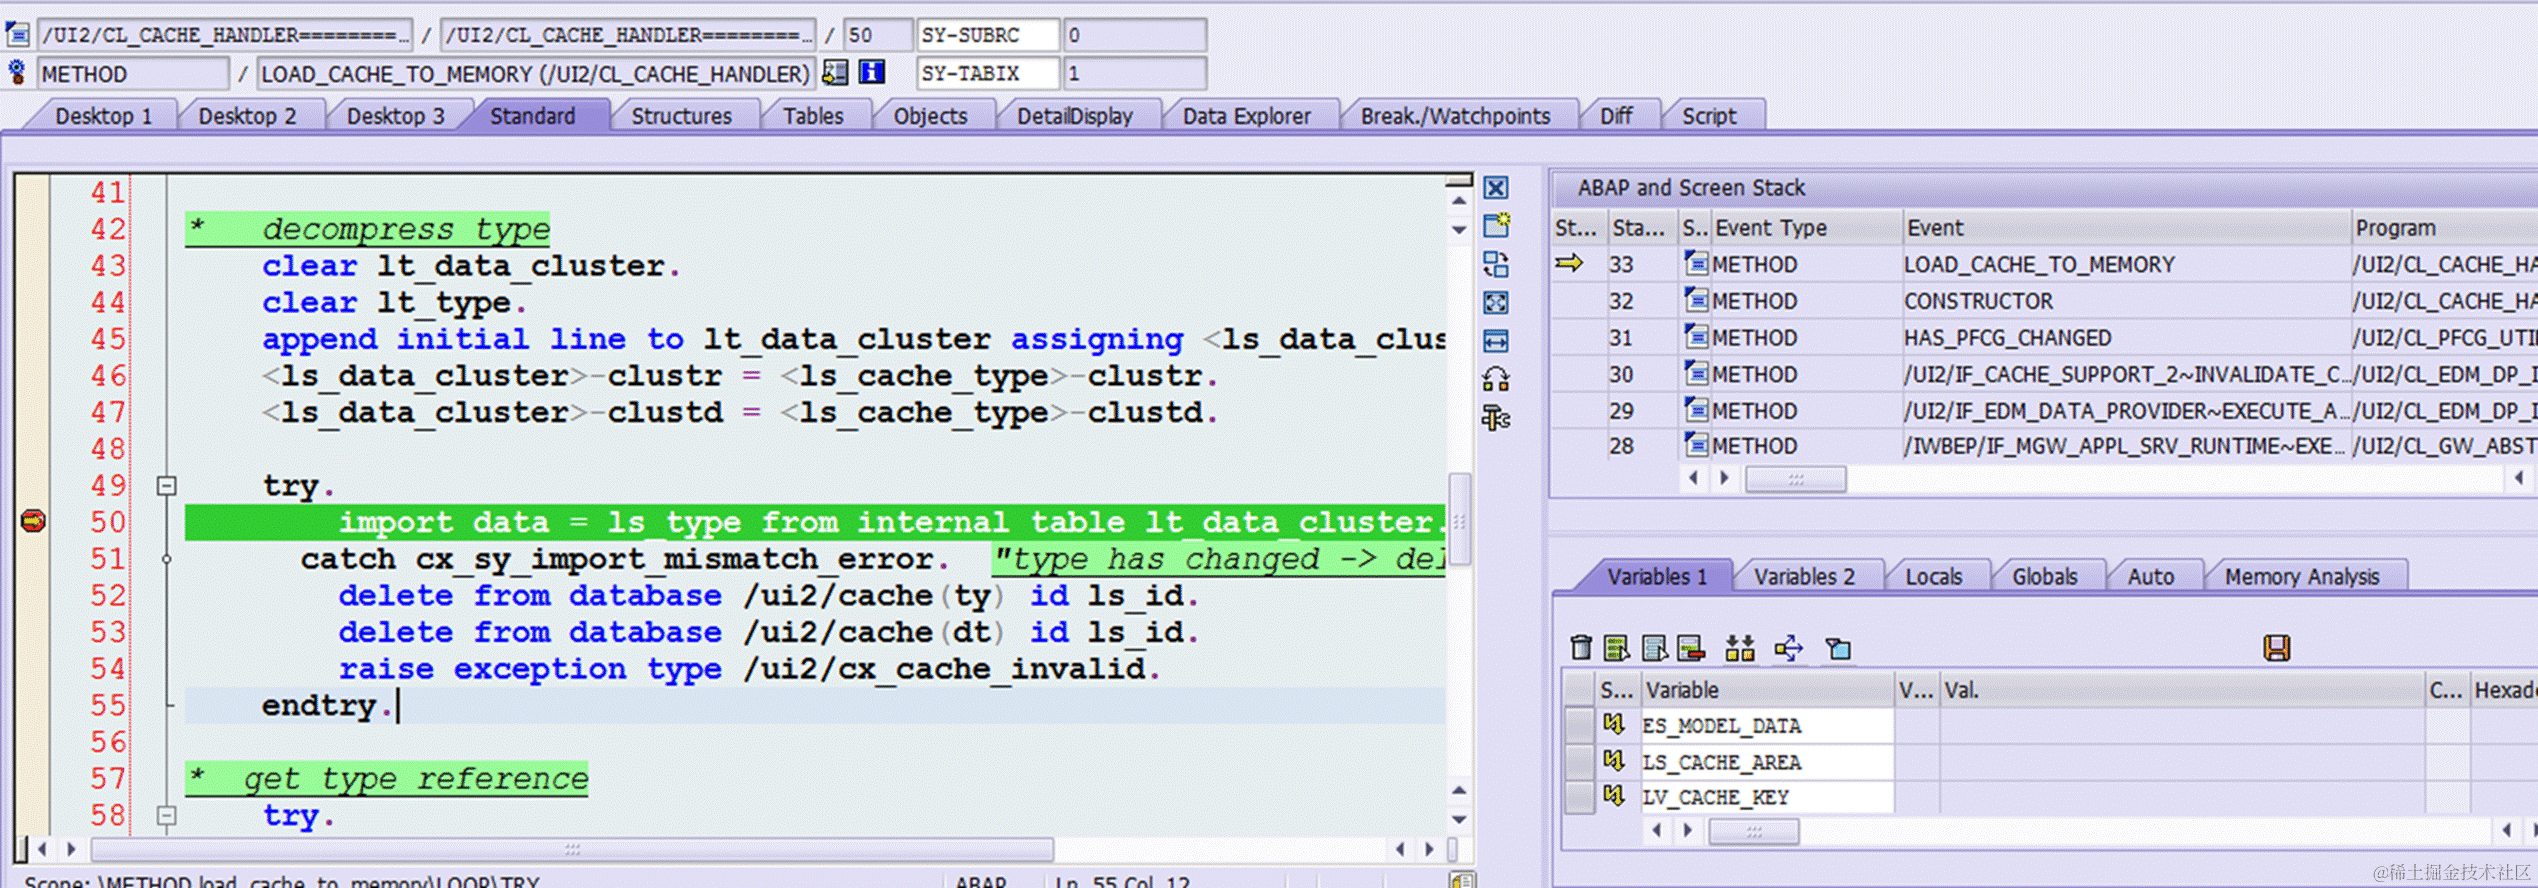Click the SY-SUBRC value field
This screenshot has width=2538, height=888.
(x=1134, y=35)
